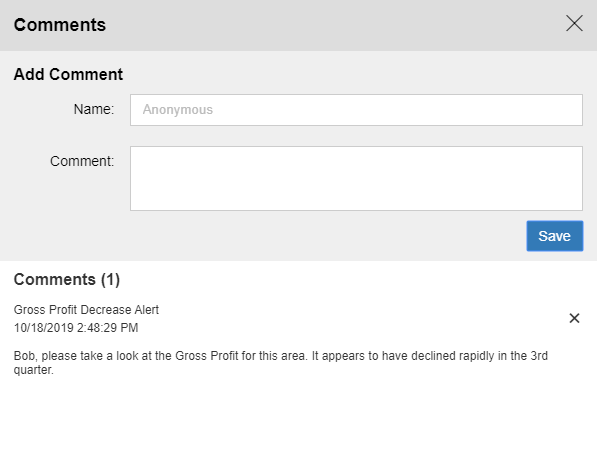Image resolution: width=597 pixels, height=459 pixels.
Task: Select the Gross Profit Decrease Alert title
Action: pos(86,310)
